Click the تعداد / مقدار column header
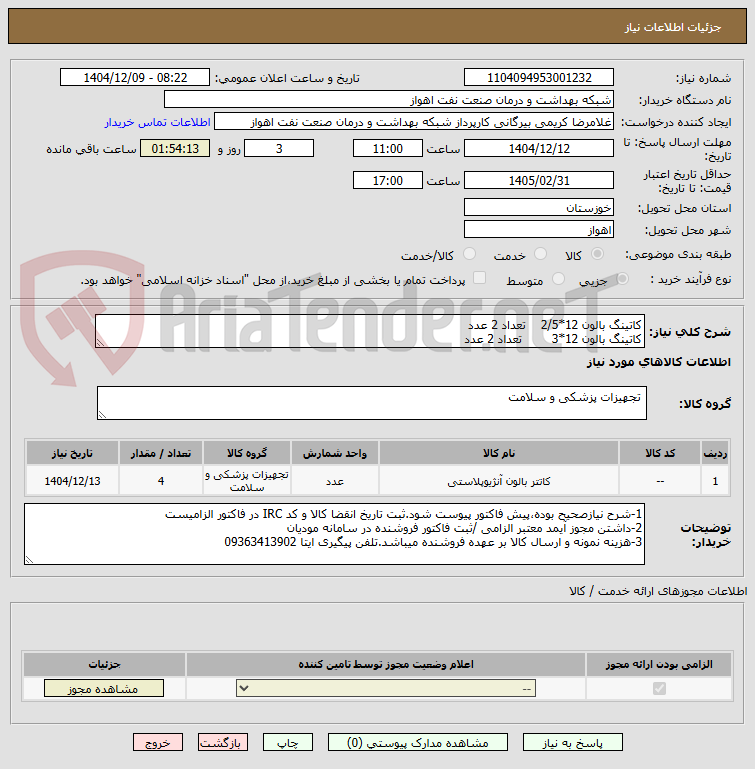 click(161, 453)
